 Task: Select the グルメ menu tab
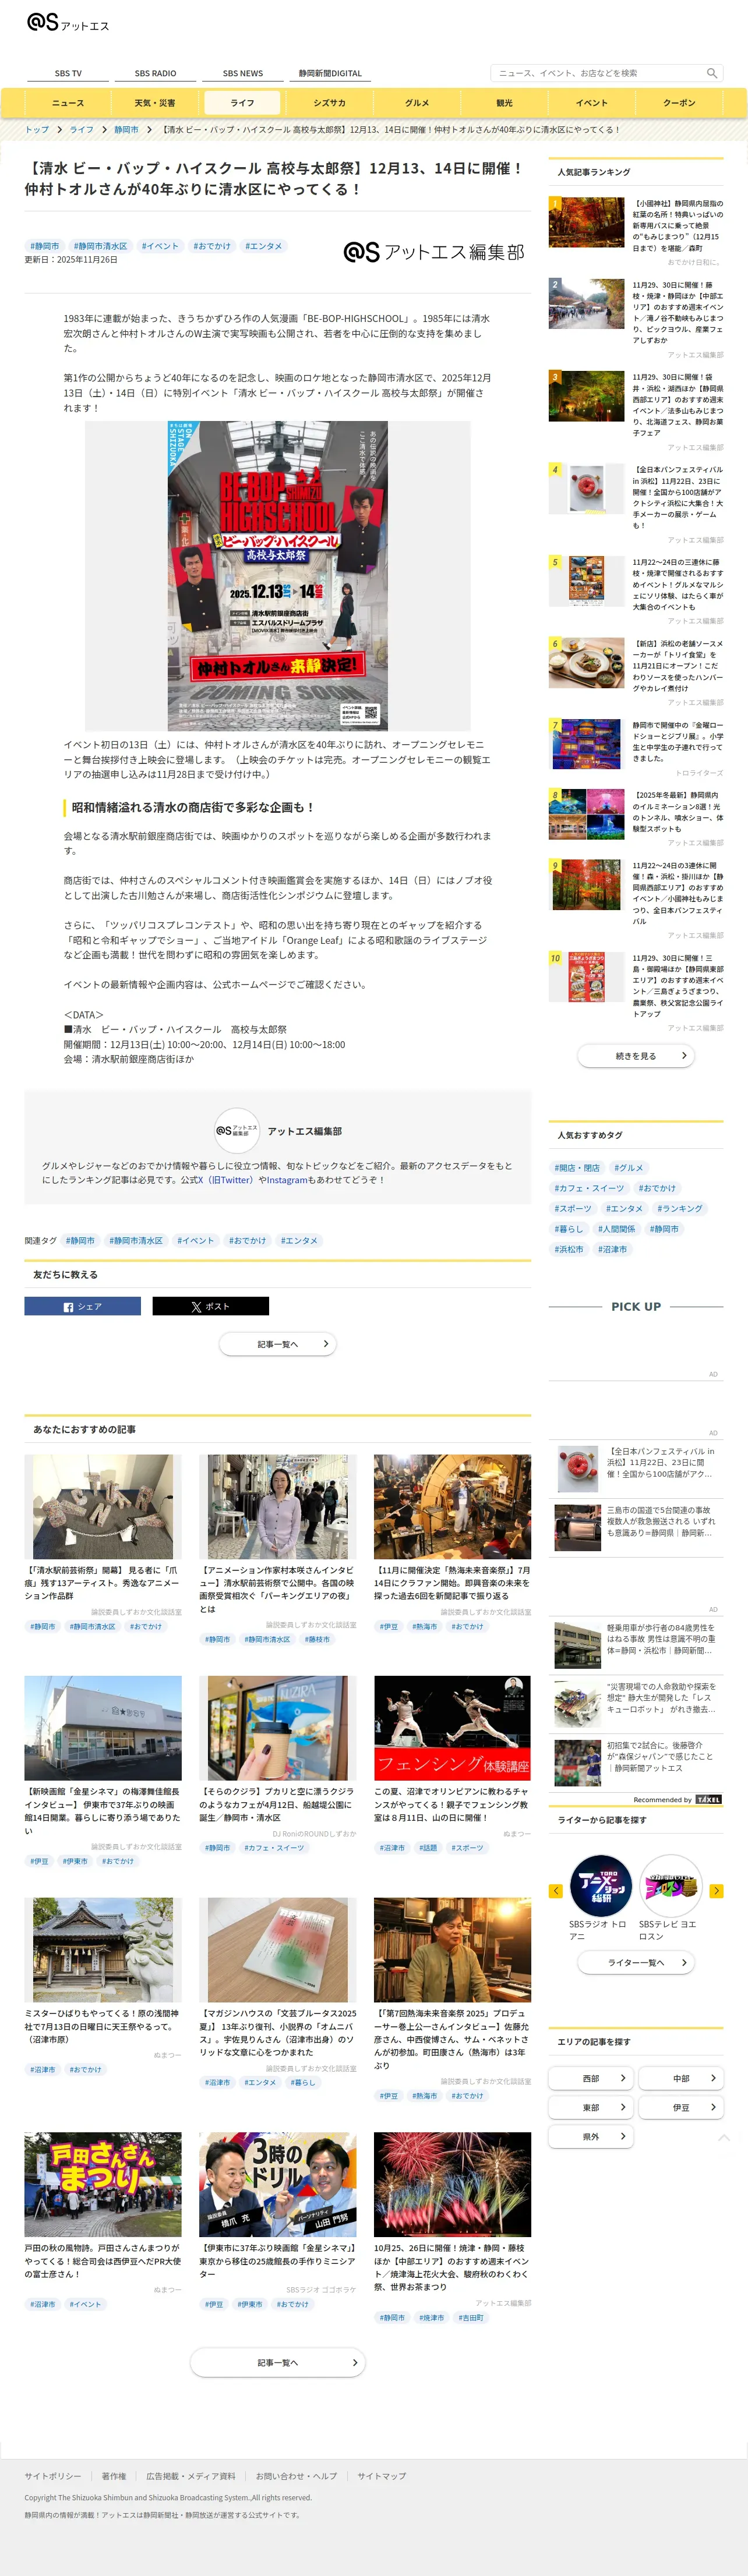click(417, 103)
